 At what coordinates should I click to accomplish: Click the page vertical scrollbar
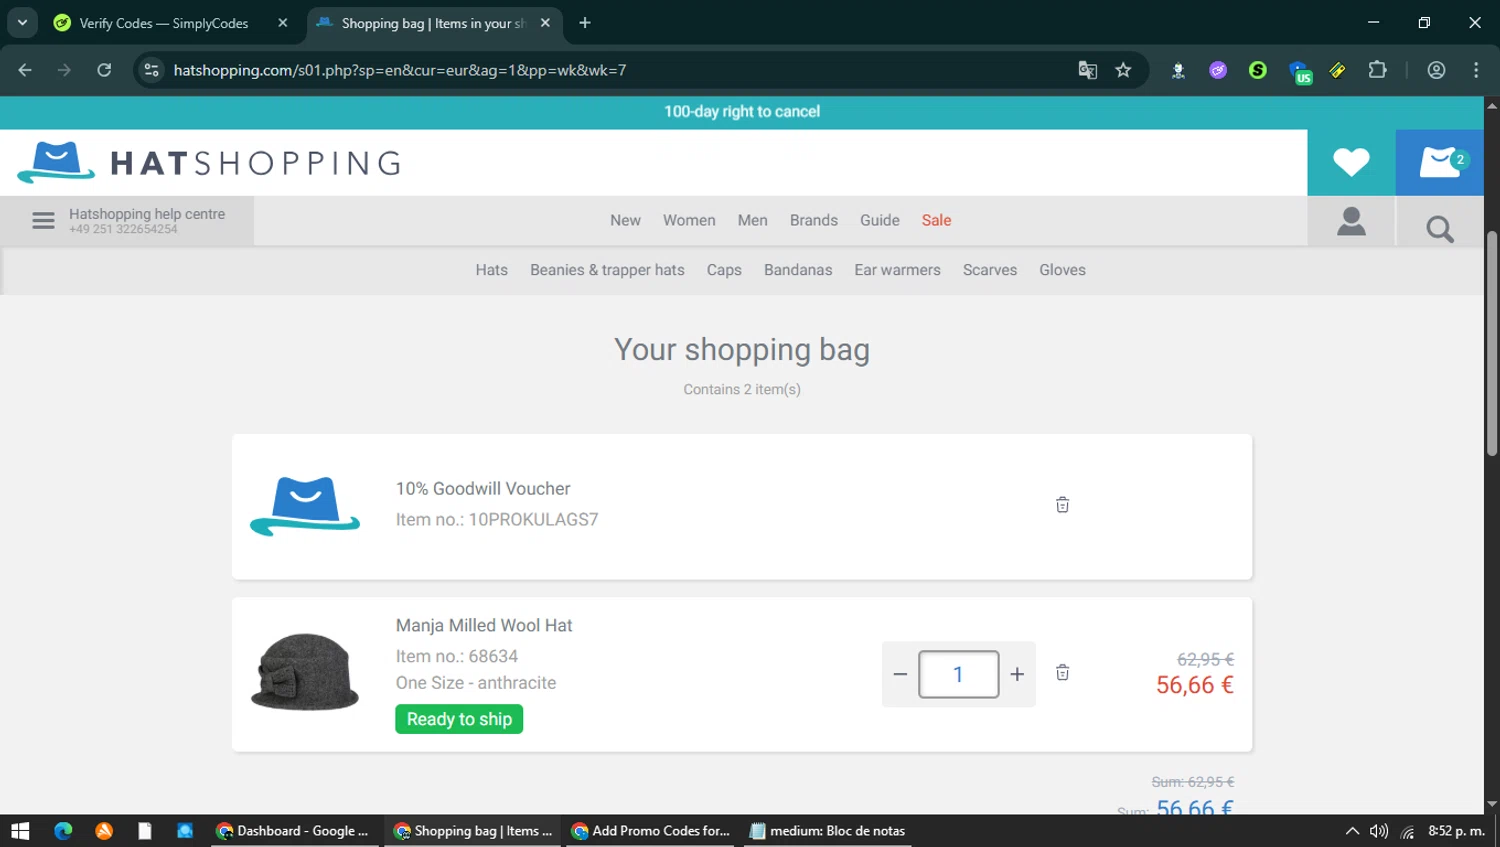(x=1492, y=343)
